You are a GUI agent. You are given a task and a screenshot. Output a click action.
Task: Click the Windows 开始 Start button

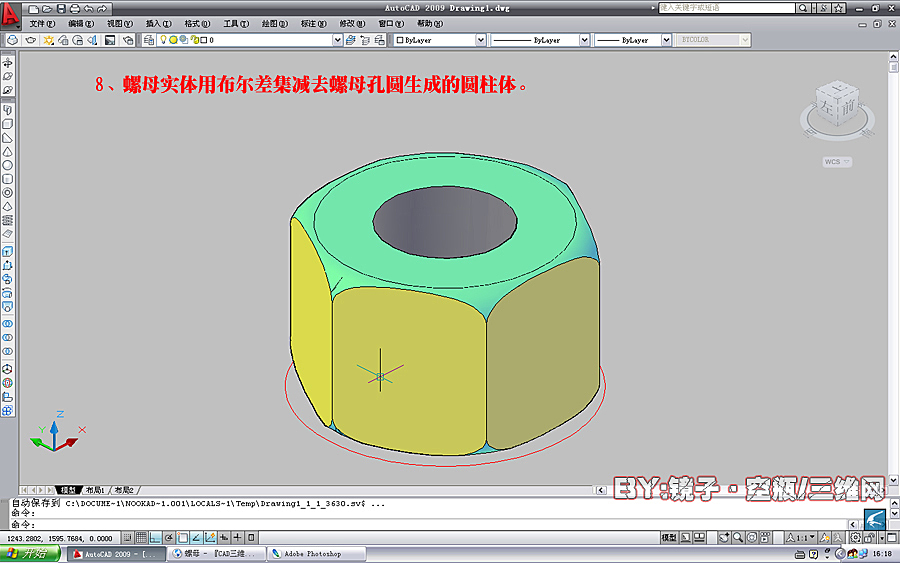point(30,554)
